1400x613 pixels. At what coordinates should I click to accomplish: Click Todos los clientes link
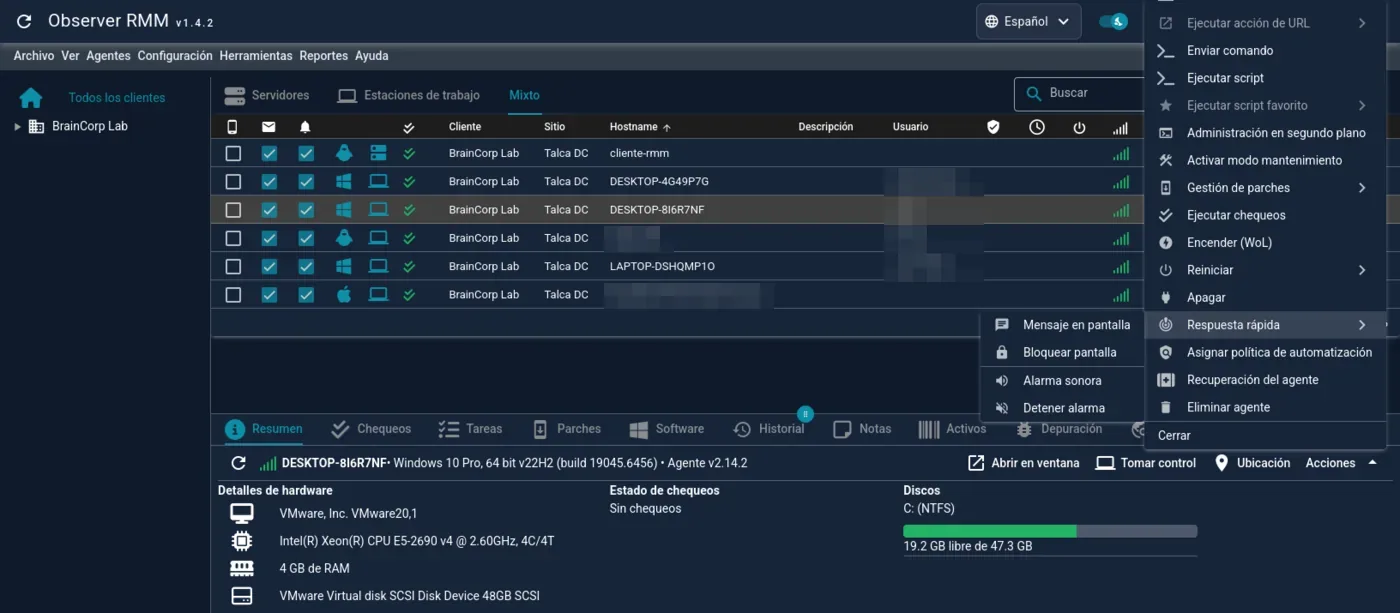click(x=117, y=98)
